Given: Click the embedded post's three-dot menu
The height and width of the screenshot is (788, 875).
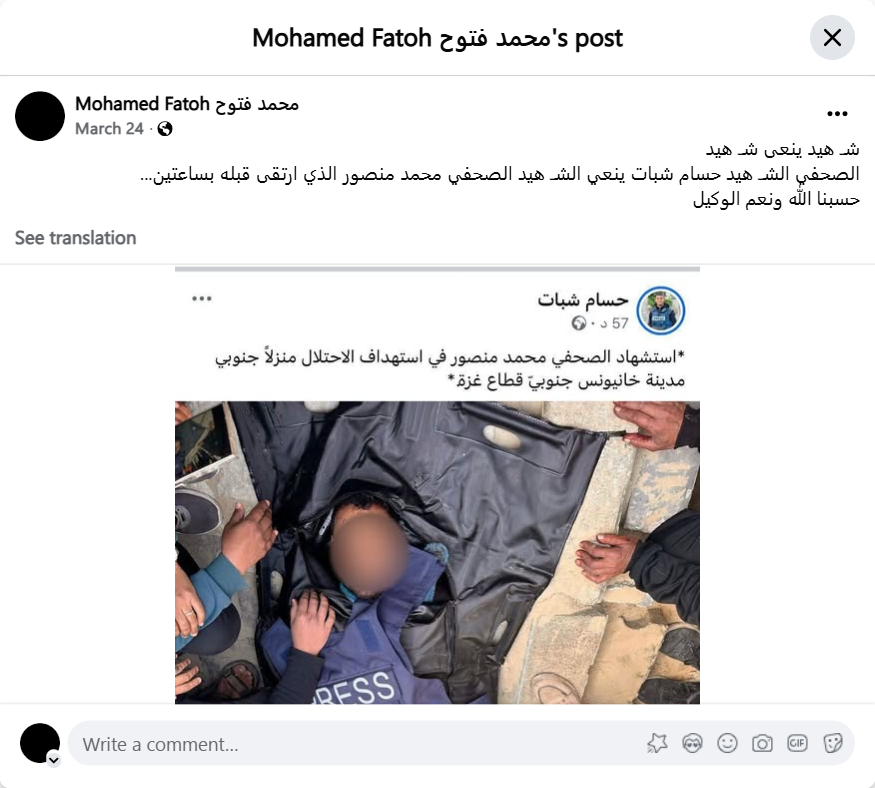Looking at the screenshot, I should [x=201, y=299].
